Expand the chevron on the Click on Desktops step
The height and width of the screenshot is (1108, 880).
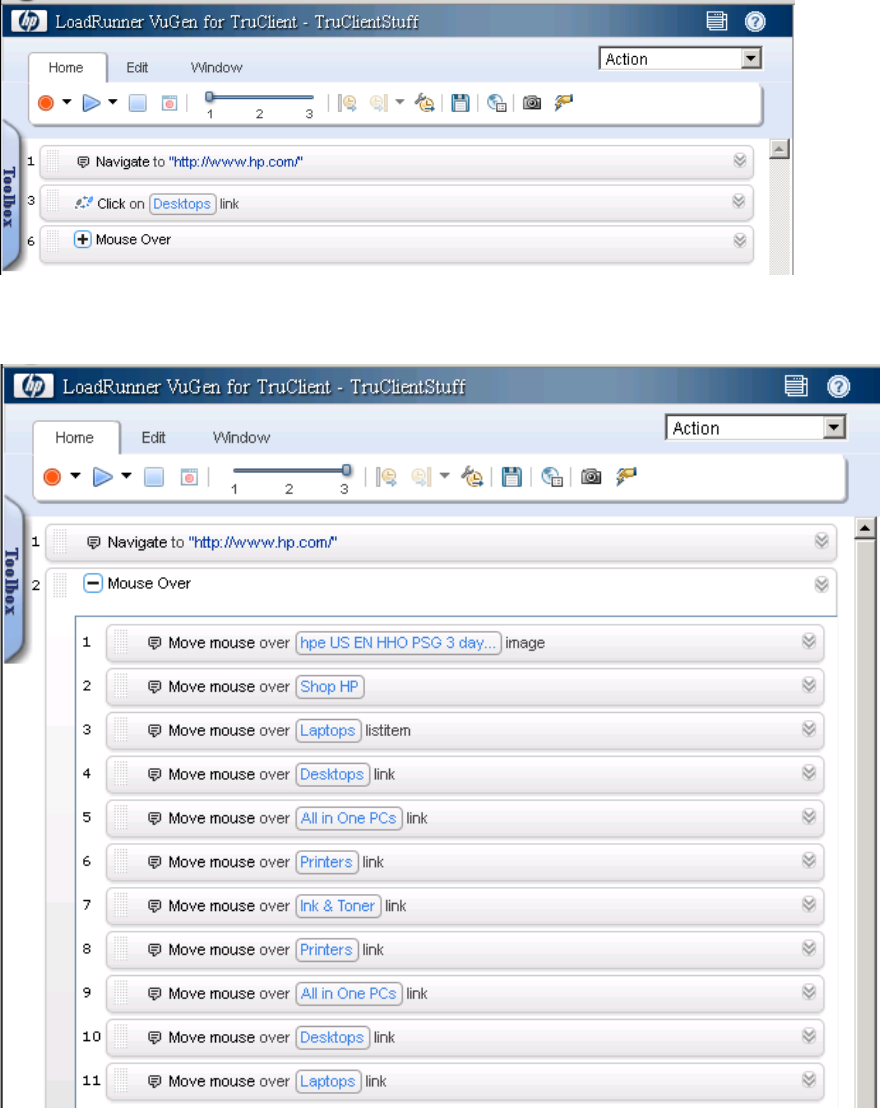739,202
